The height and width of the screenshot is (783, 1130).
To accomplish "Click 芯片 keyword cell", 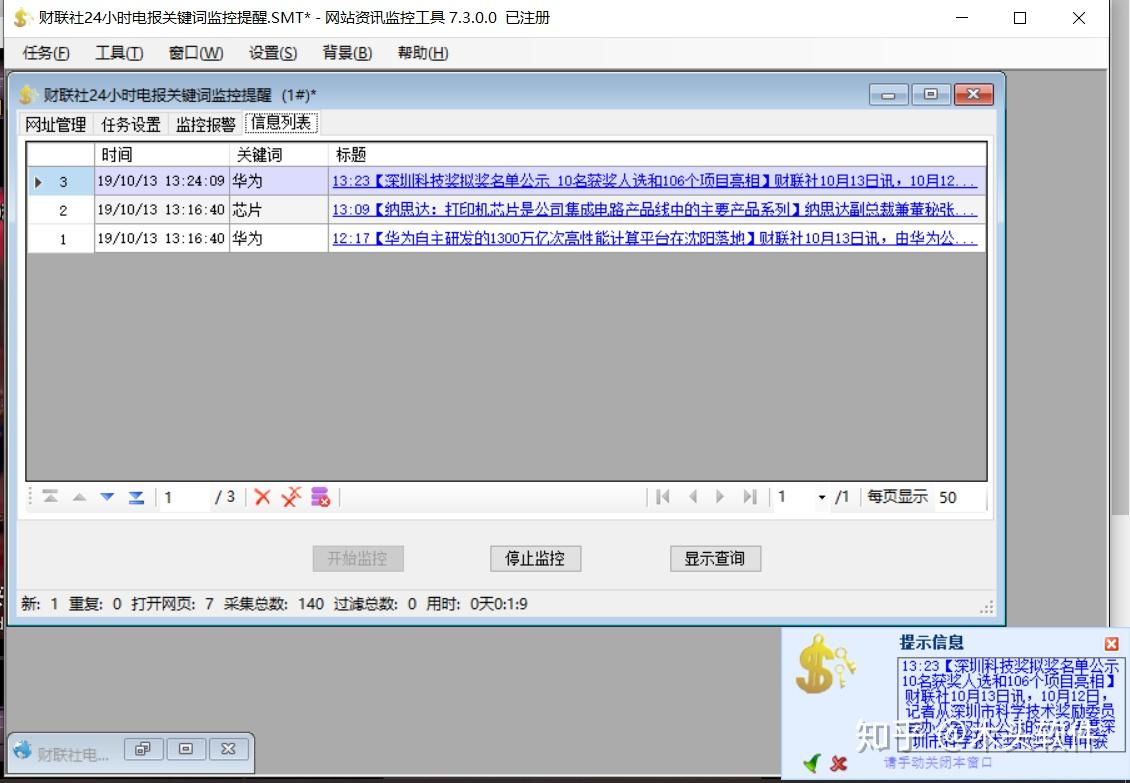I will [x=279, y=210].
